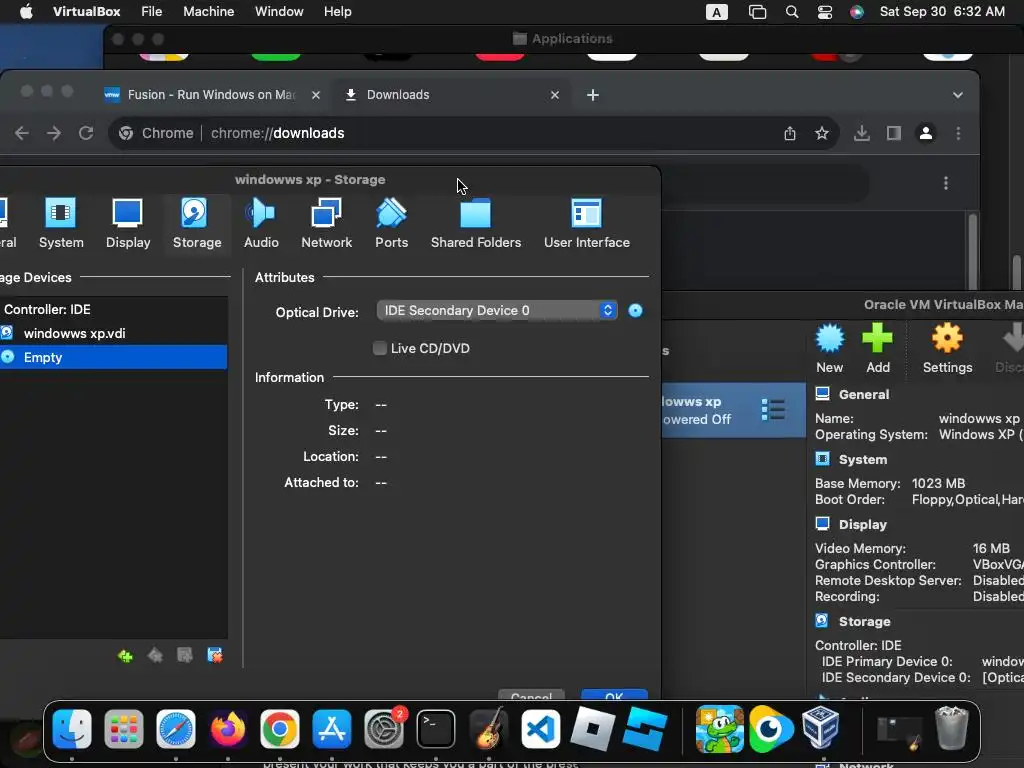This screenshot has width=1024, height=768.
Task: Open the Display settings section
Action: pos(128,223)
